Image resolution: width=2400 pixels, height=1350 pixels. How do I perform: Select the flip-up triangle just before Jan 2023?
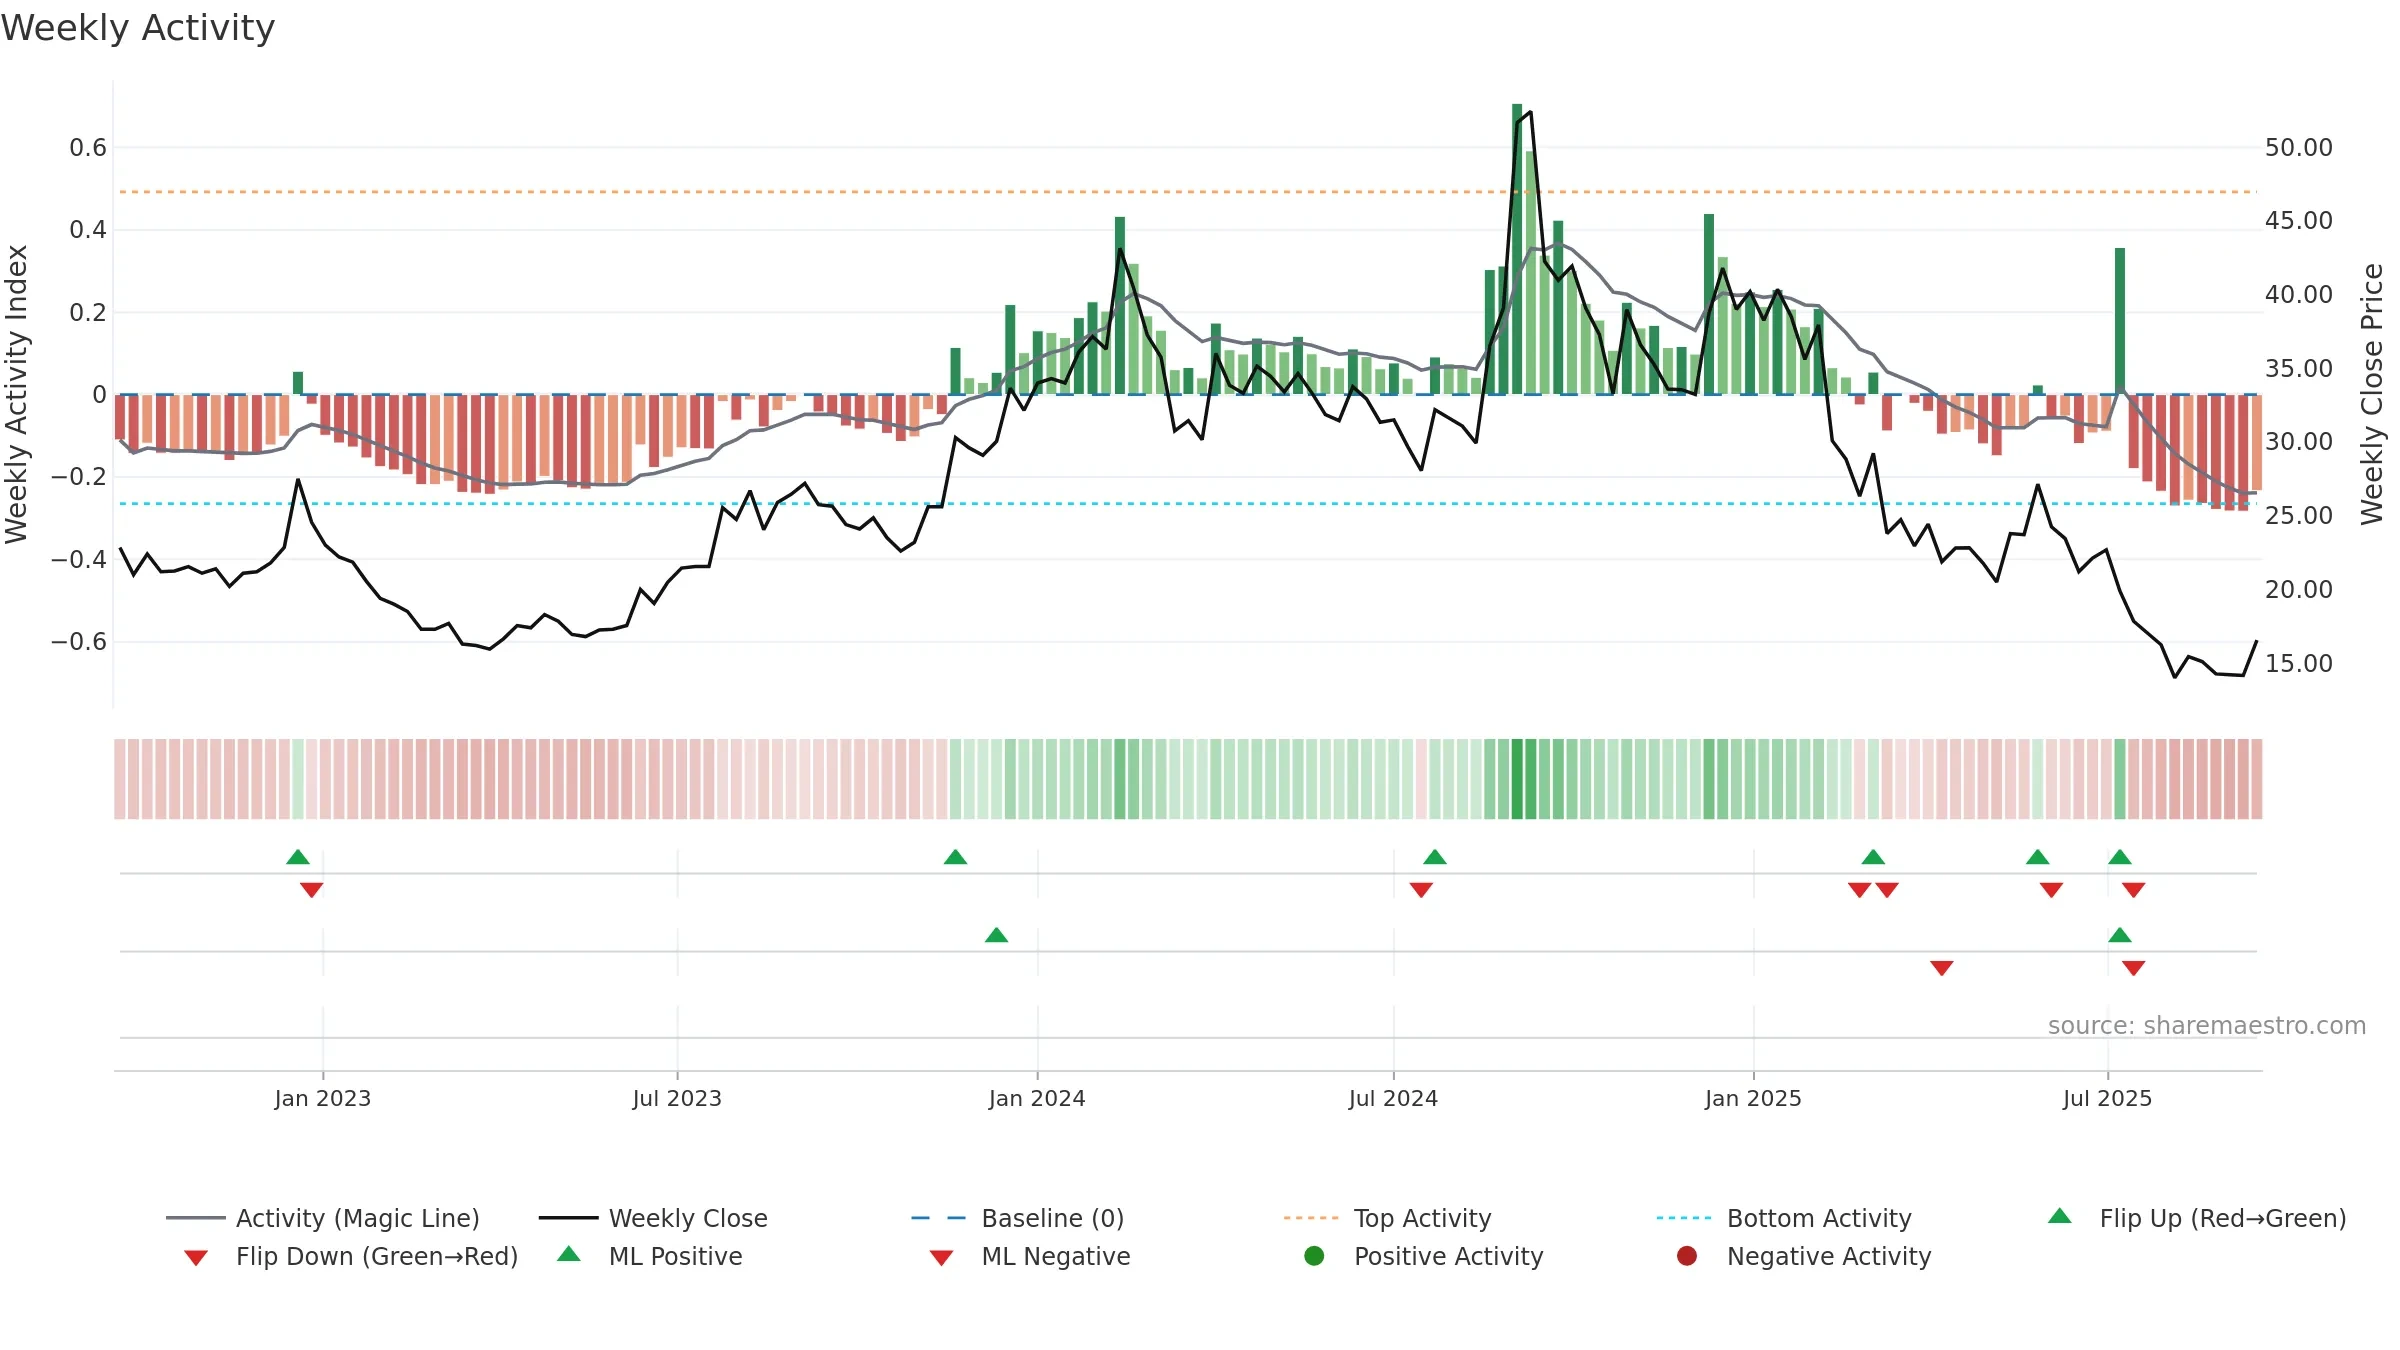(x=298, y=857)
